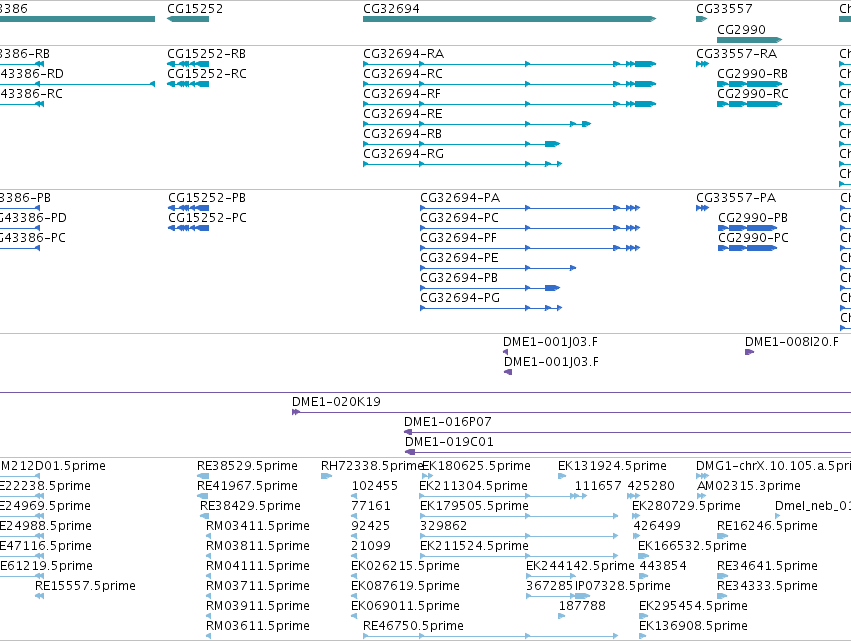Click protein feature CG32694-PG
Screen dimensions: 851x641
click(x=460, y=298)
